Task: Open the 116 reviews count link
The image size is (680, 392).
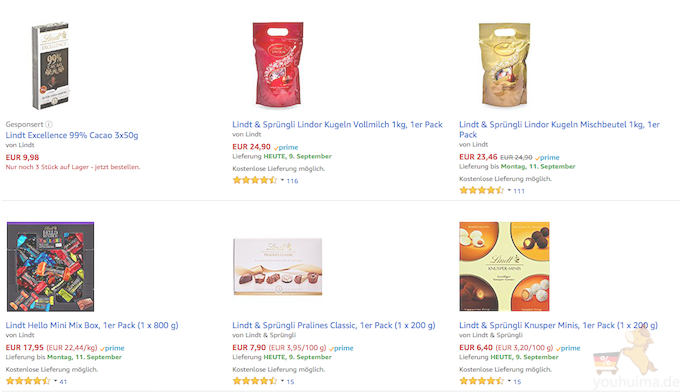Action: coord(292,181)
